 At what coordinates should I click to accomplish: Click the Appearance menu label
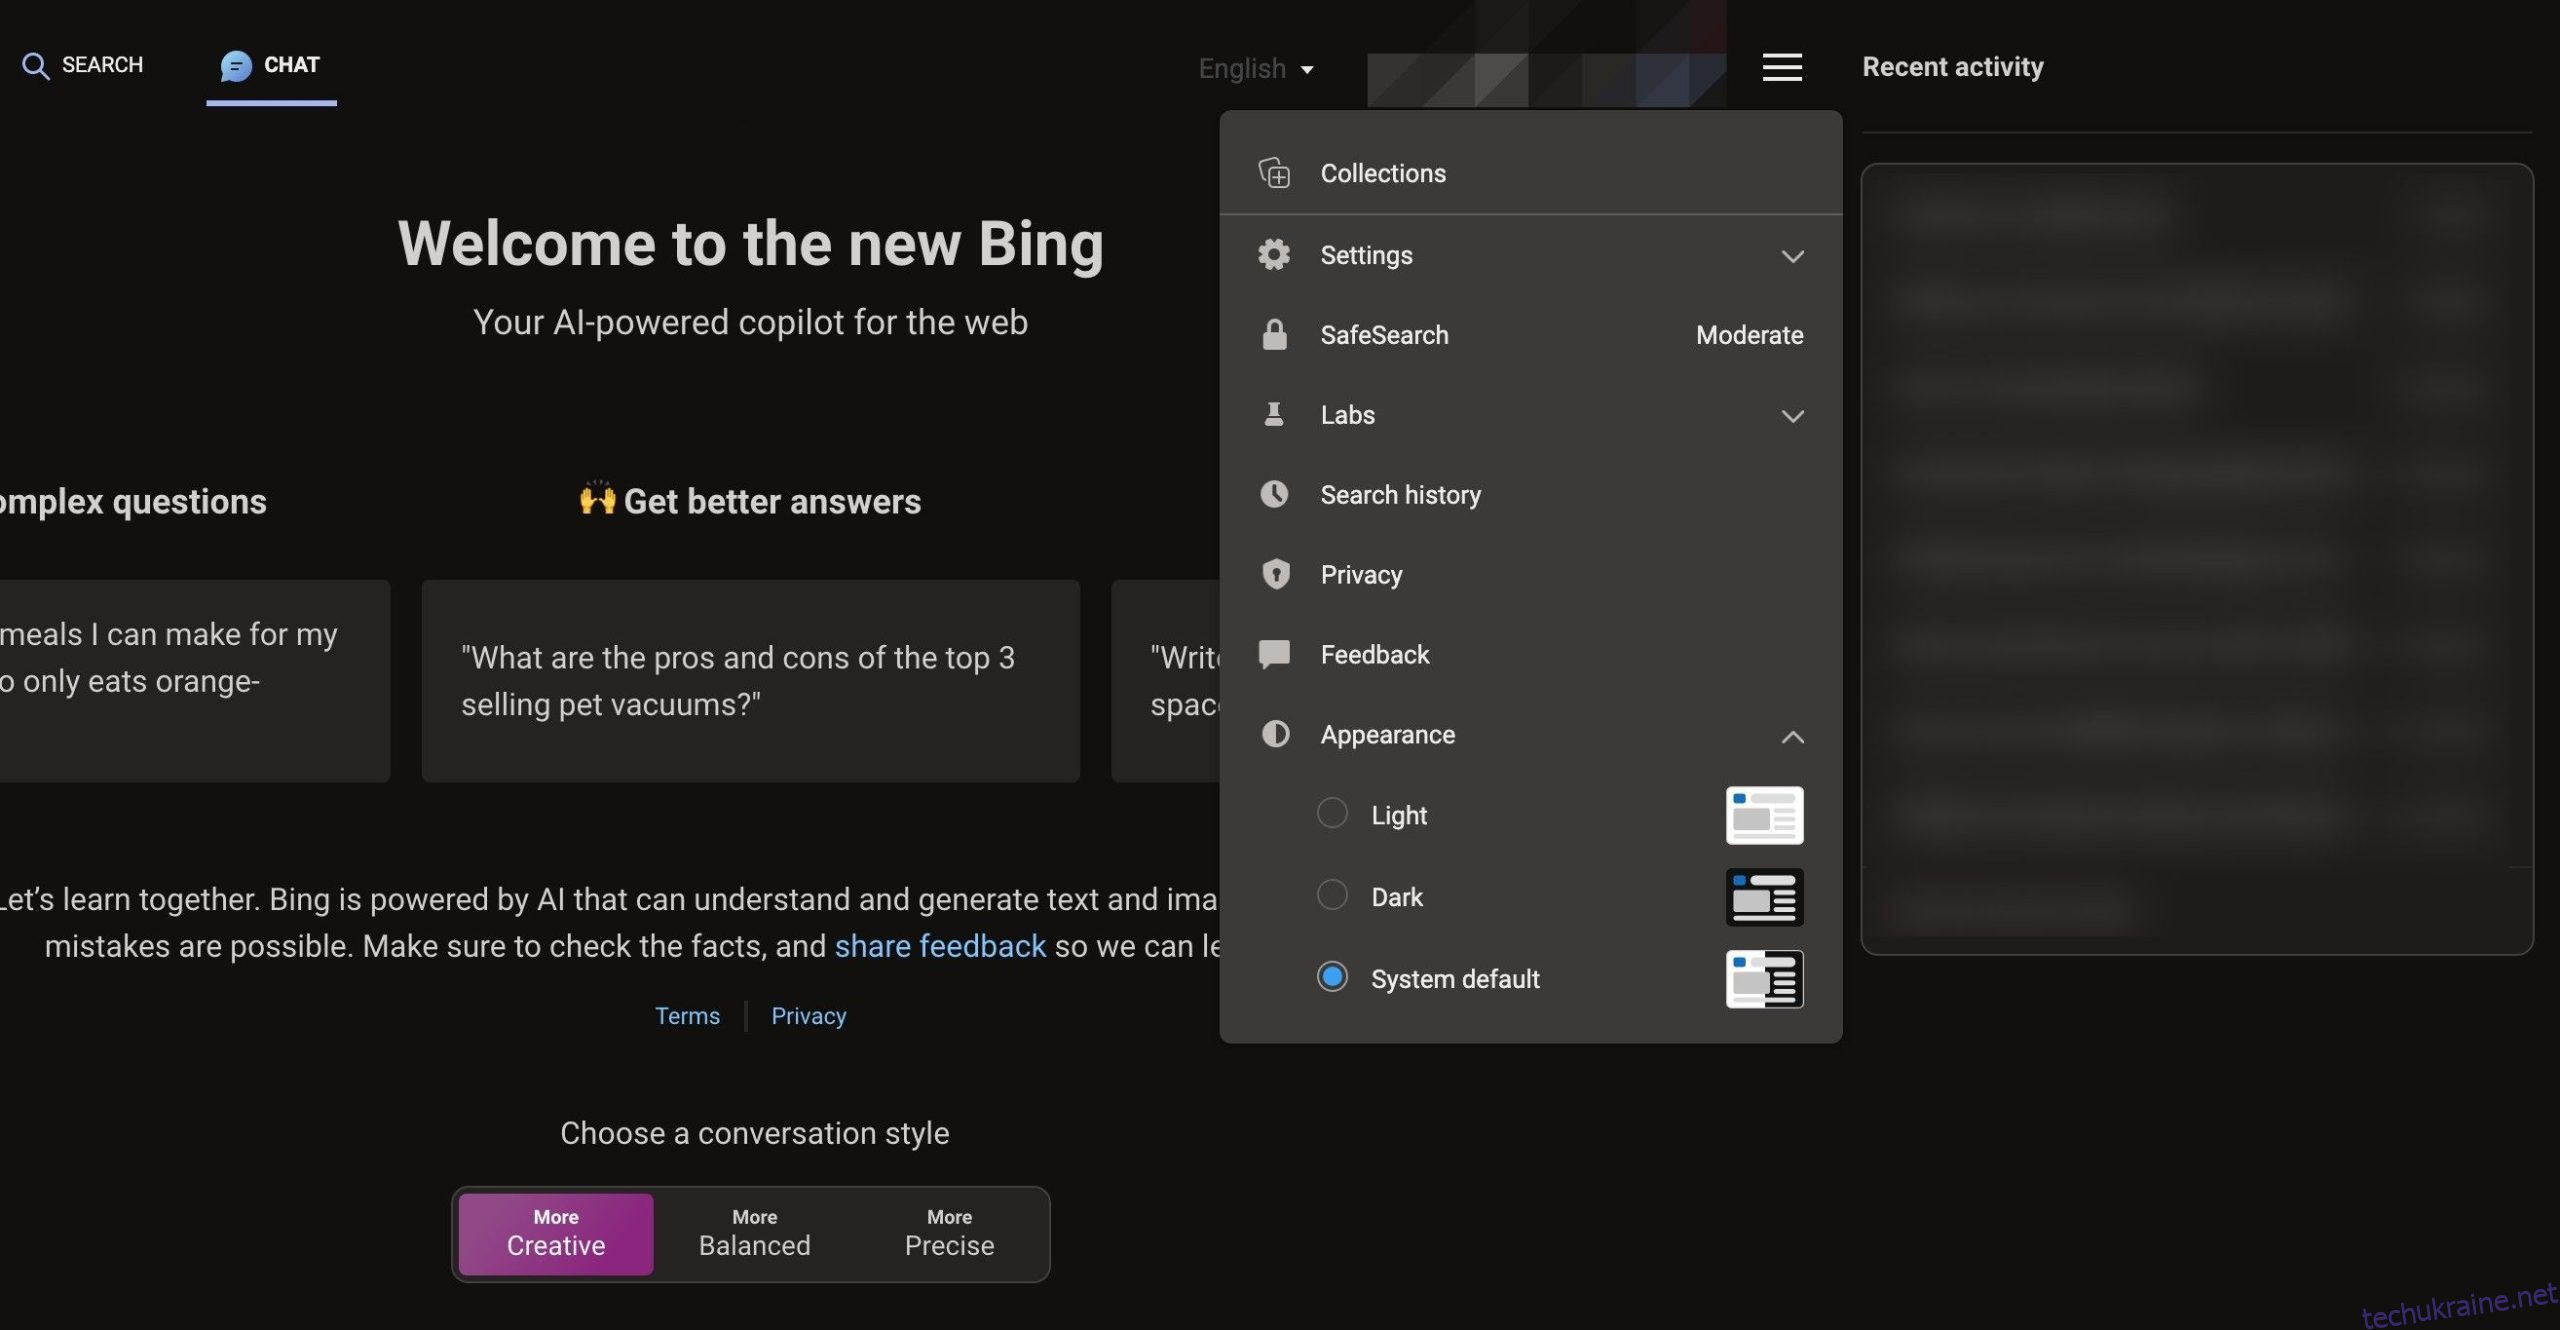coord(1387,735)
